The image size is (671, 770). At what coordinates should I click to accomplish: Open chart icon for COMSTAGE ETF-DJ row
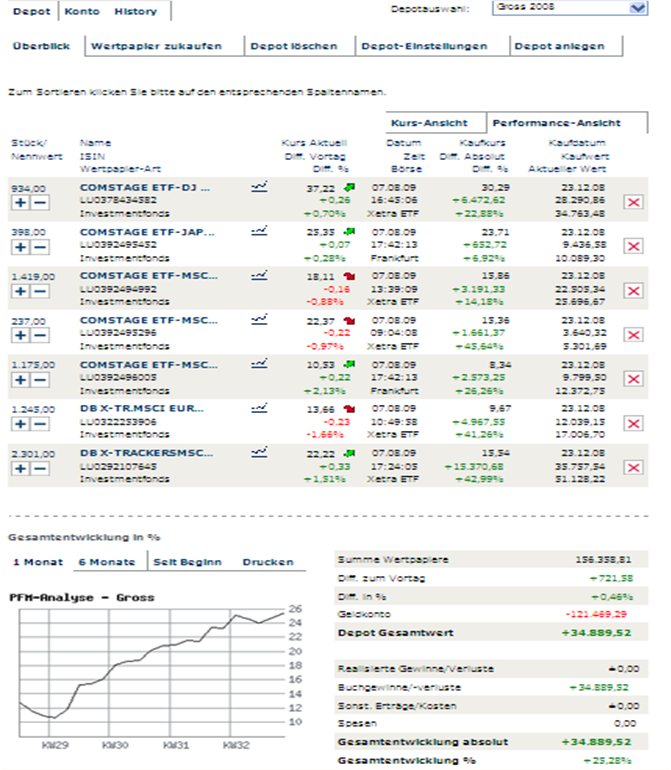(x=259, y=186)
